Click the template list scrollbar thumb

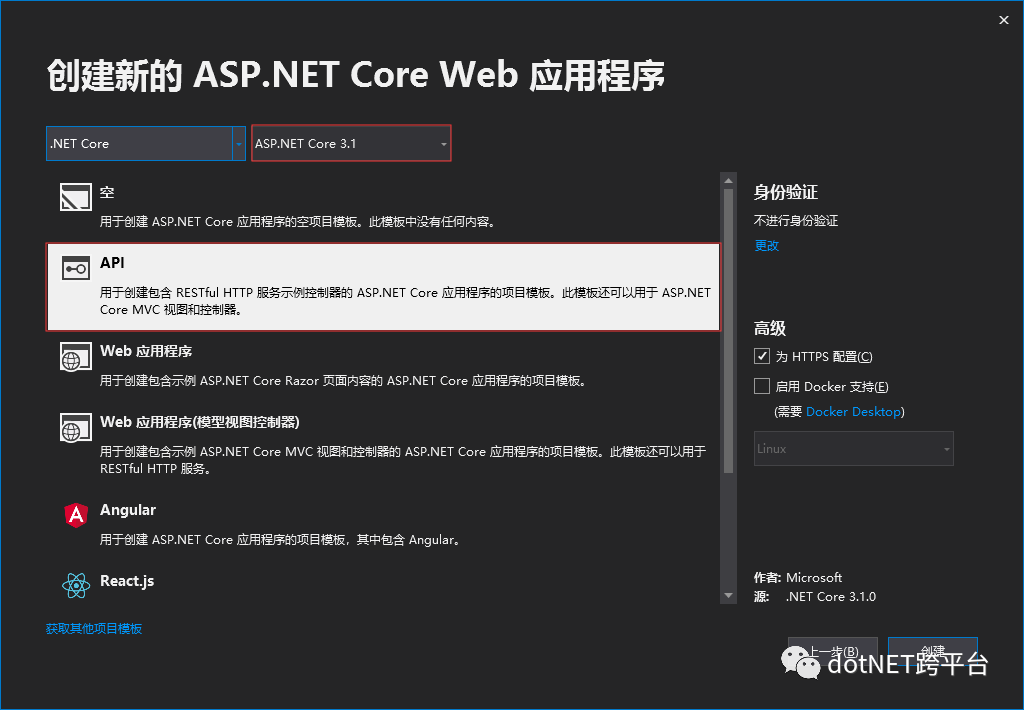(x=729, y=331)
